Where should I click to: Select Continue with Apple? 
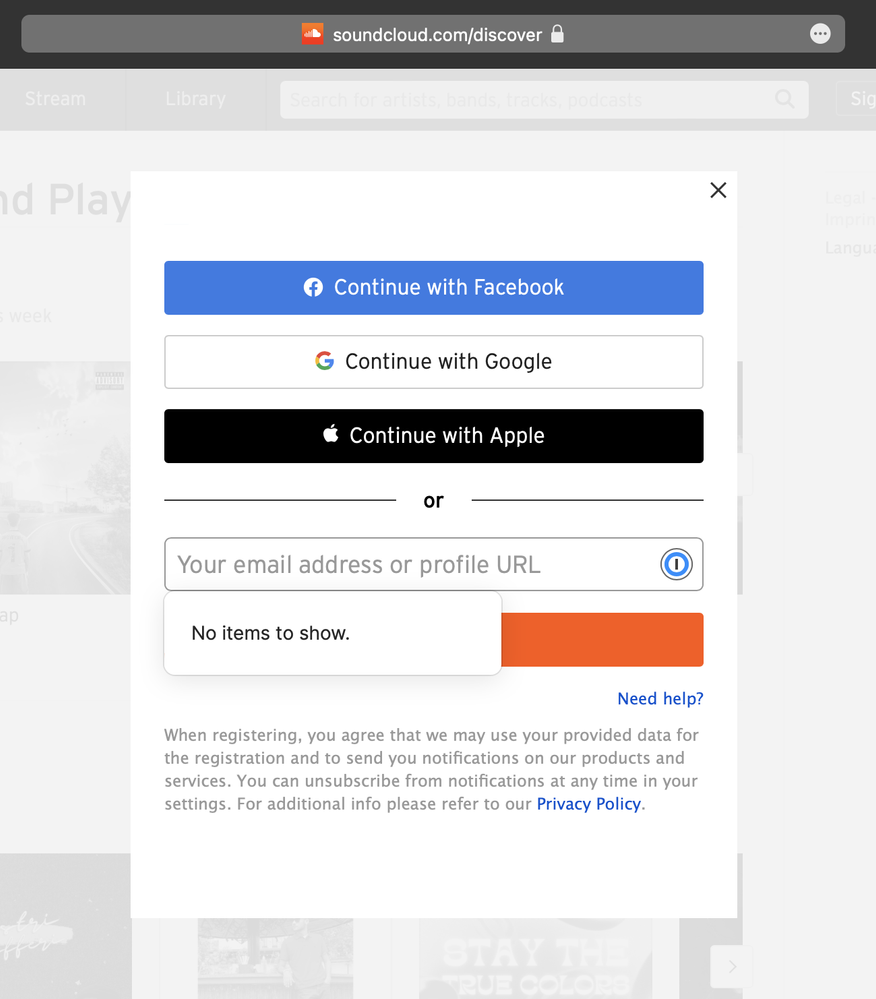433,436
